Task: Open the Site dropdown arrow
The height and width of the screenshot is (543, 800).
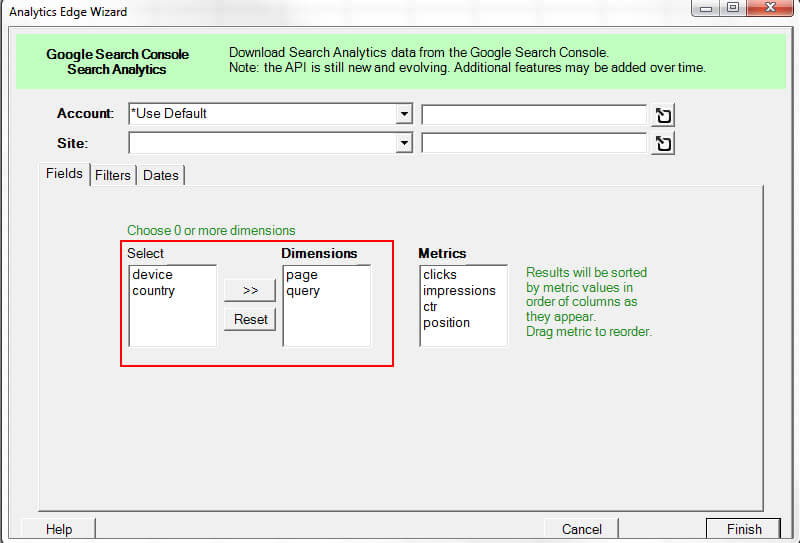Action: pos(404,143)
